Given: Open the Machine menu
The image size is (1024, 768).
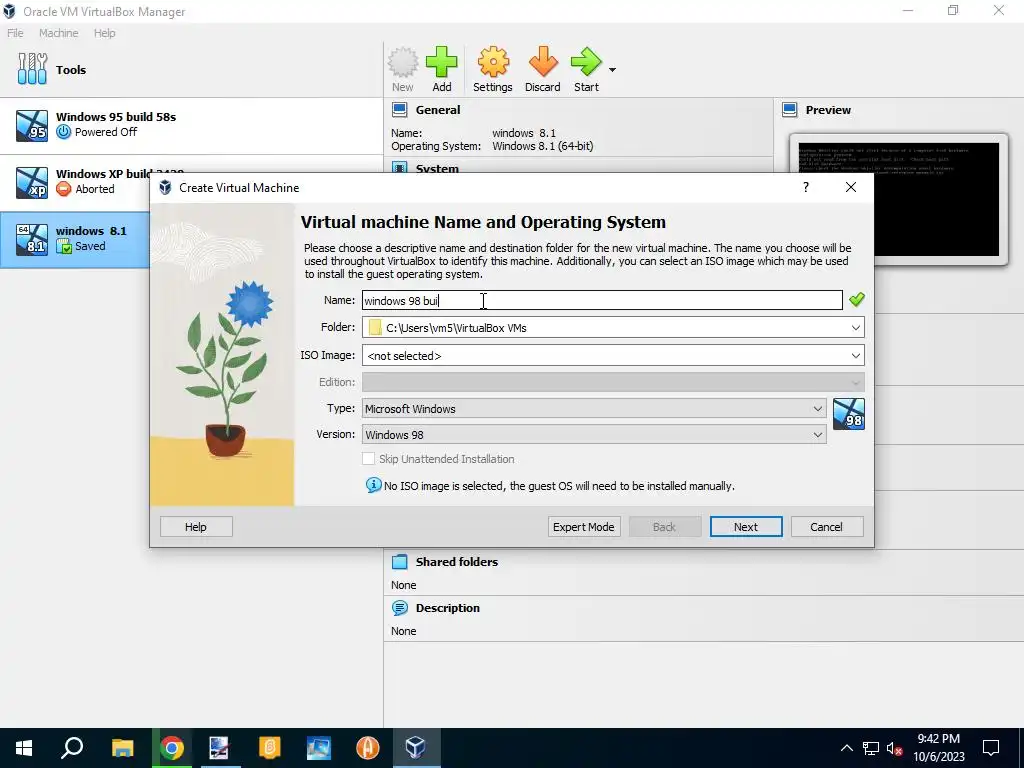Looking at the screenshot, I should tap(58, 33).
